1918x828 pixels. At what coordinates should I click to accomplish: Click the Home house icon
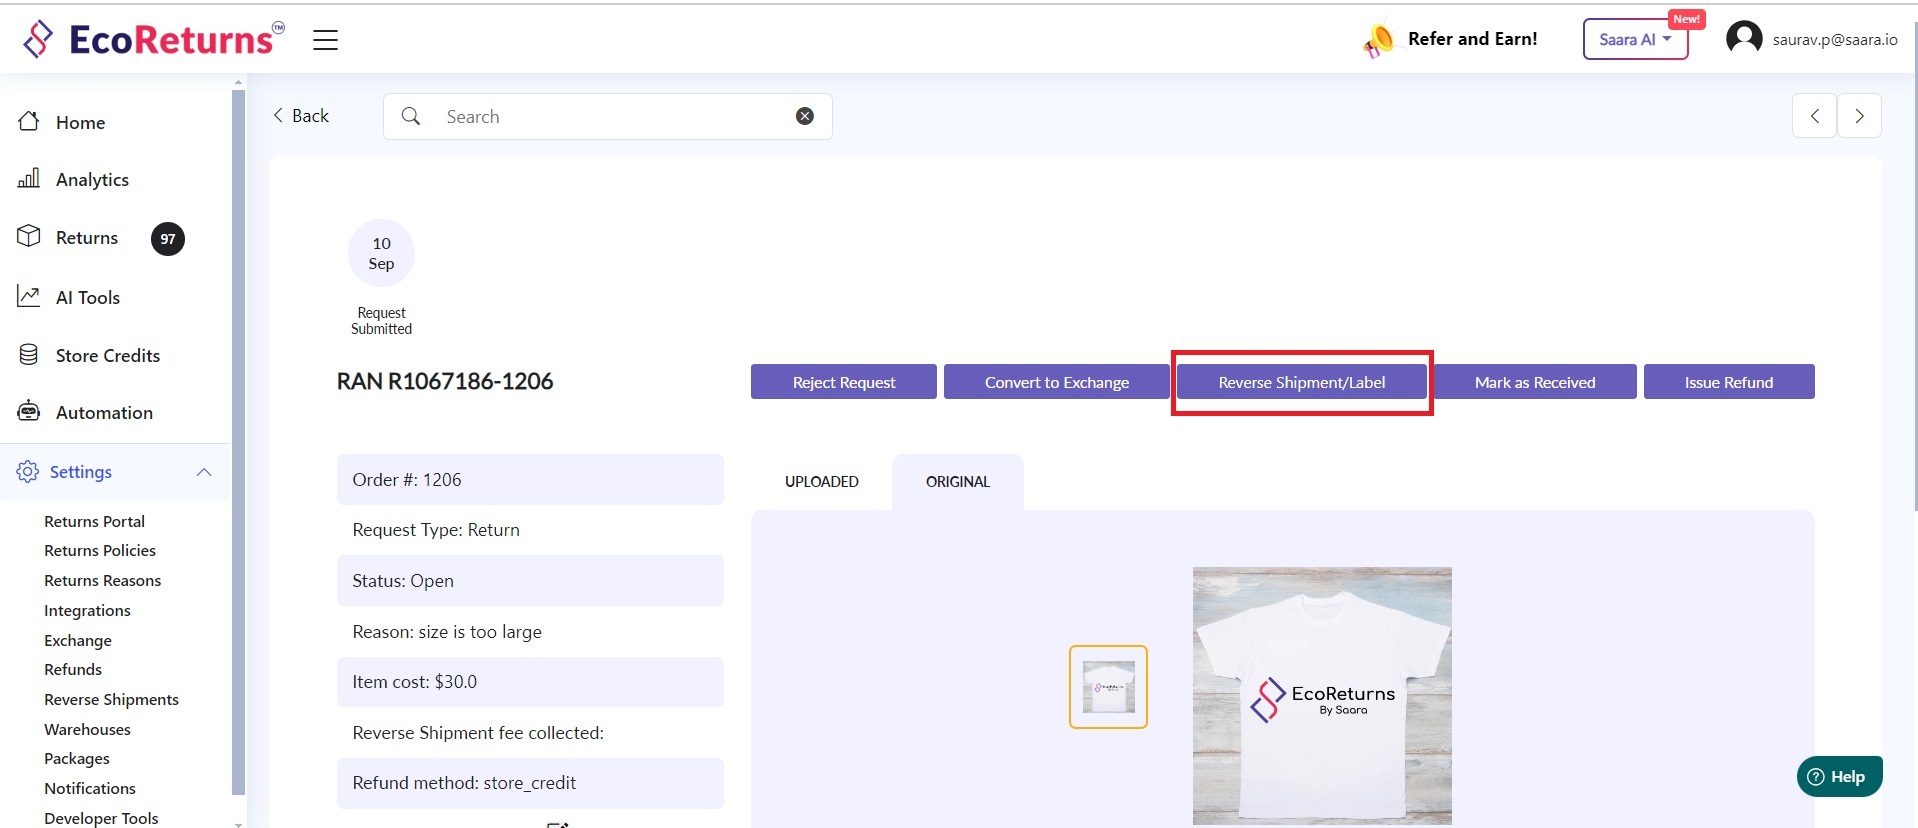click(29, 122)
